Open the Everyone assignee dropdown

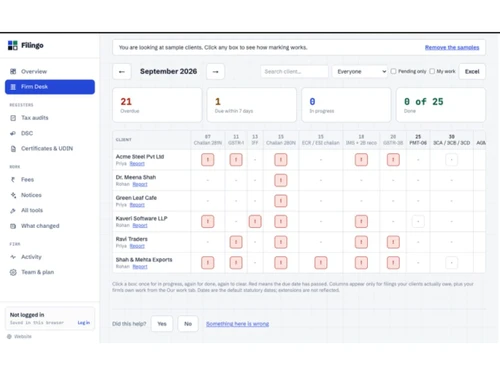(x=360, y=72)
